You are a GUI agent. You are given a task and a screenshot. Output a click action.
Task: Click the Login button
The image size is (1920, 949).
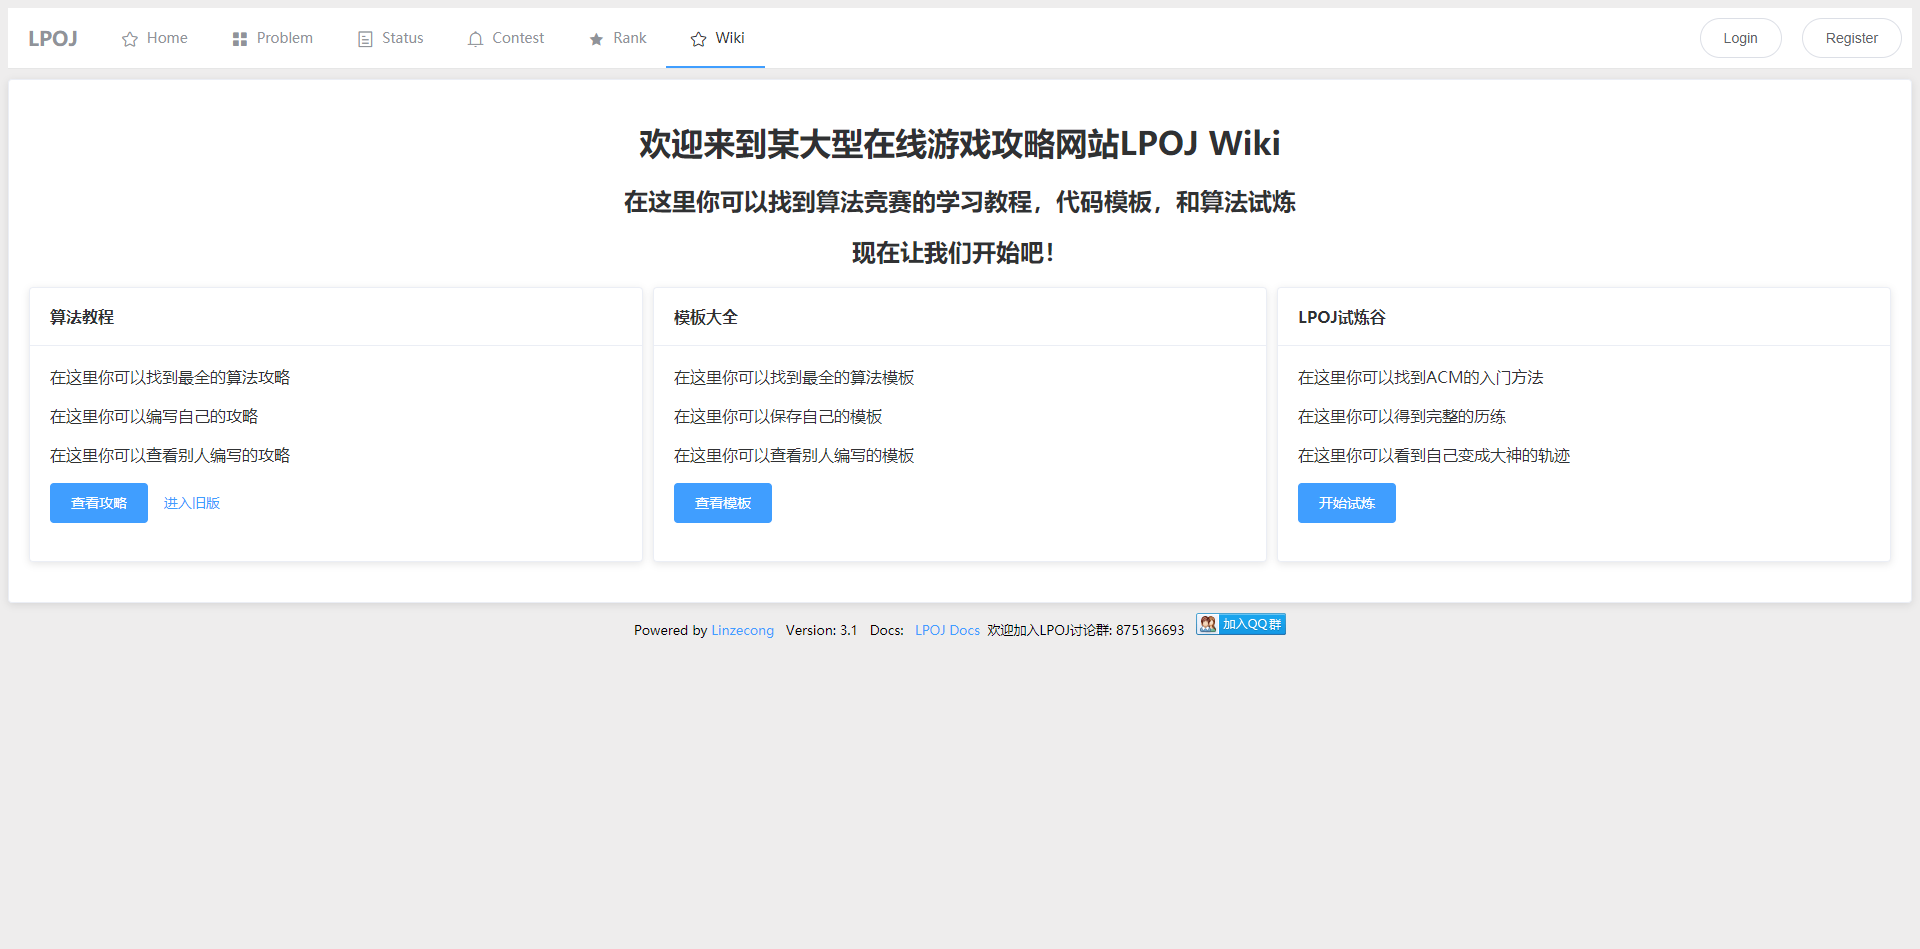pyautogui.click(x=1740, y=37)
